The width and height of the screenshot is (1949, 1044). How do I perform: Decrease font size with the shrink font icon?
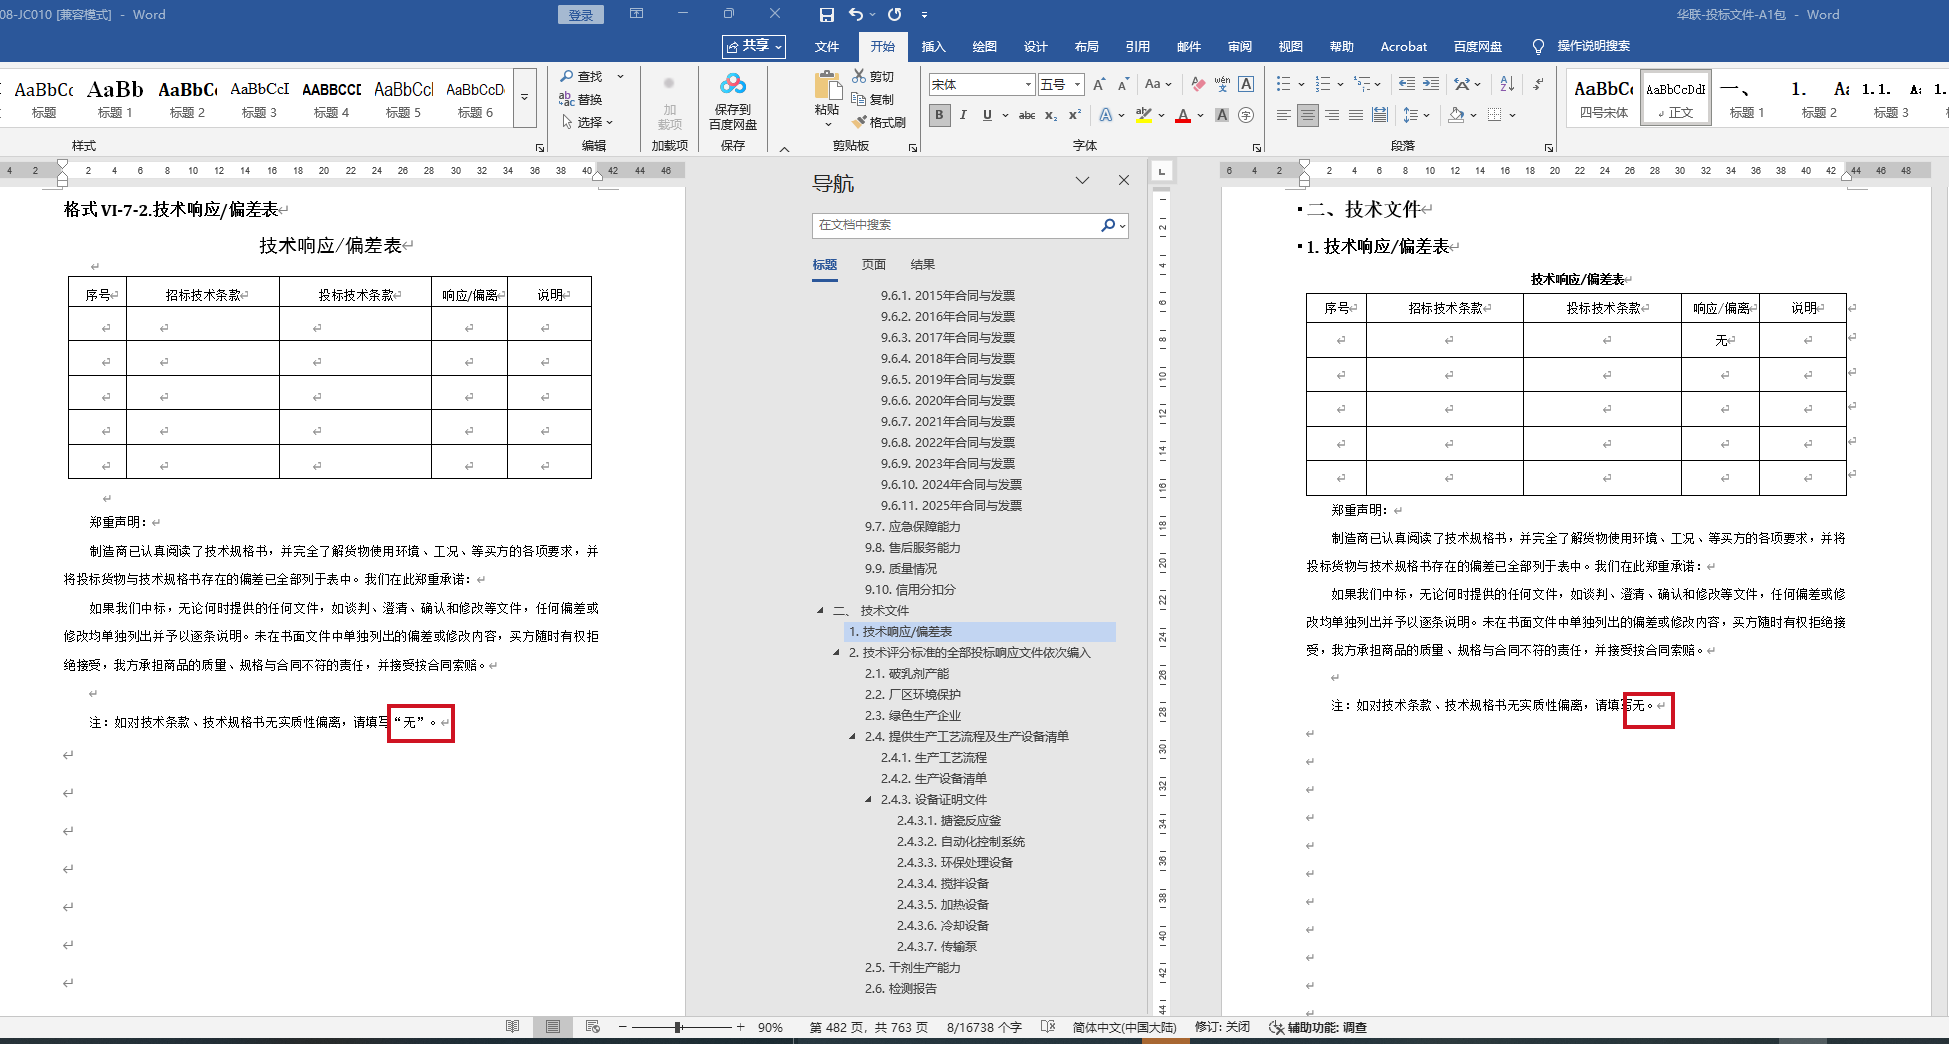pyautogui.click(x=1123, y=84)
